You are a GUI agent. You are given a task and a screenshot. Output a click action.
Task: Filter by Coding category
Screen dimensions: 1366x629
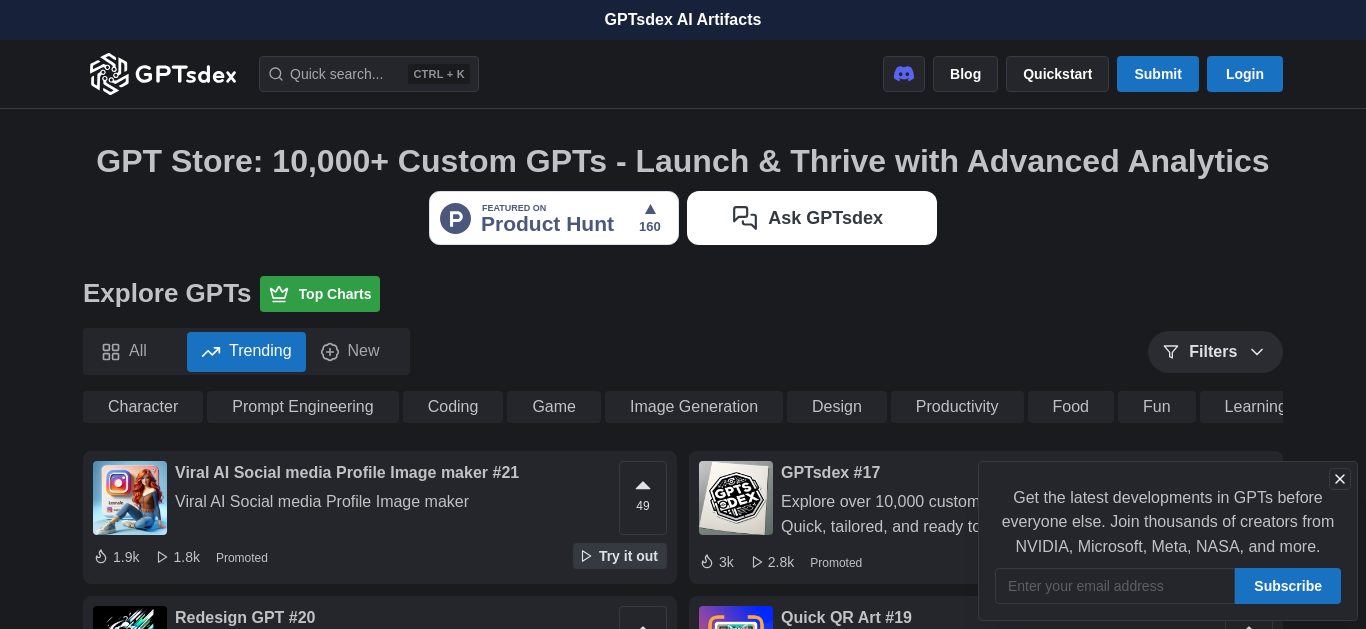click(453, 407)
